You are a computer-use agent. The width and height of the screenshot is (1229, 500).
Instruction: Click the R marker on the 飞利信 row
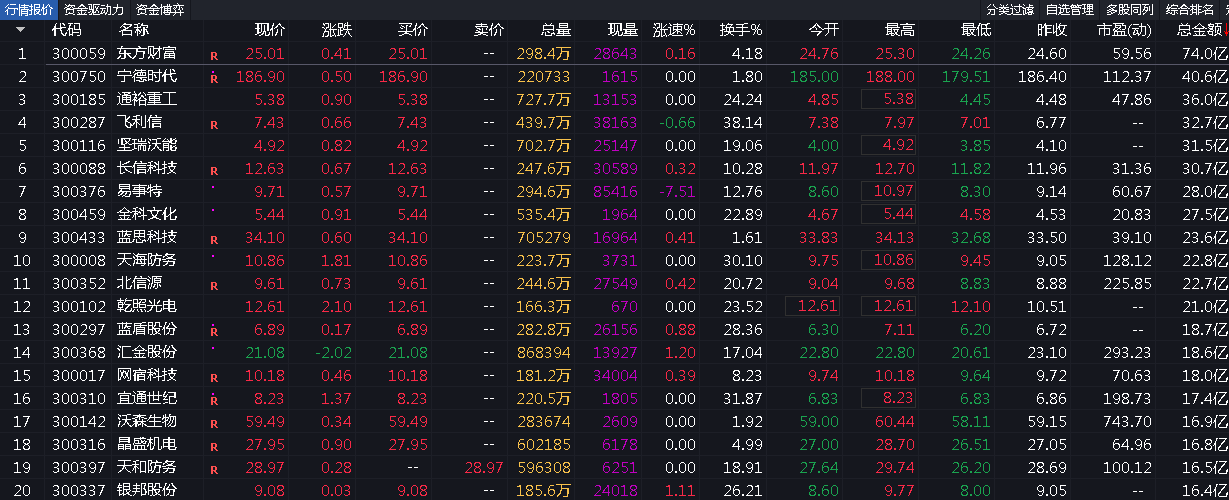(x=213, y=126)
